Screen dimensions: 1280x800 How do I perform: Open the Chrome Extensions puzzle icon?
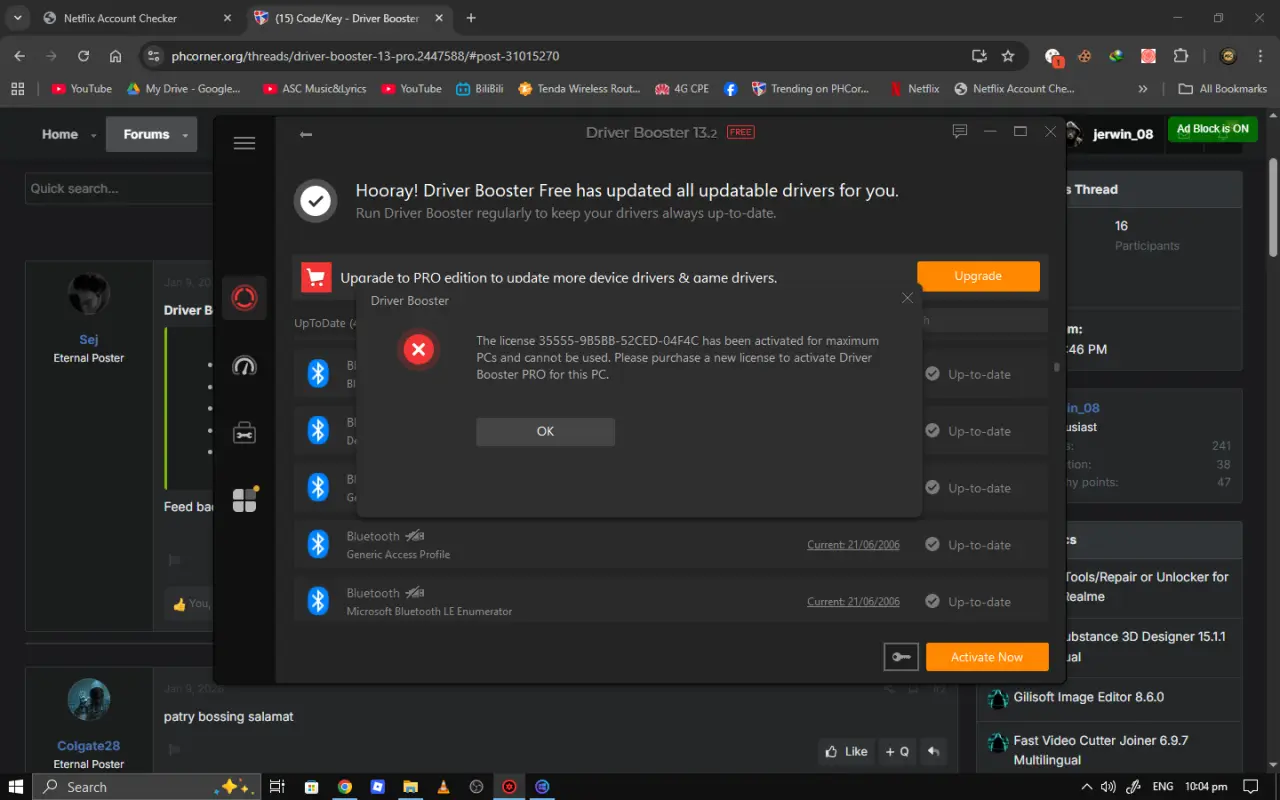(1181, 56)
